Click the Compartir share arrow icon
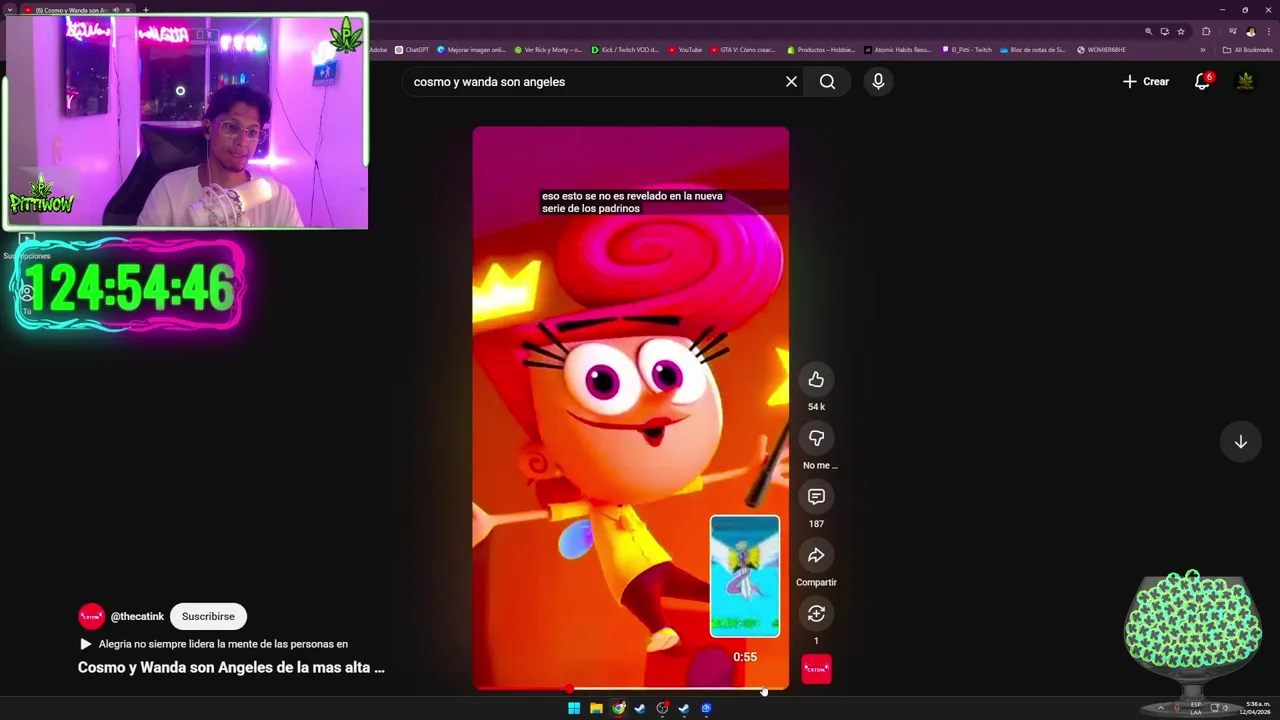 pos(816,555)
